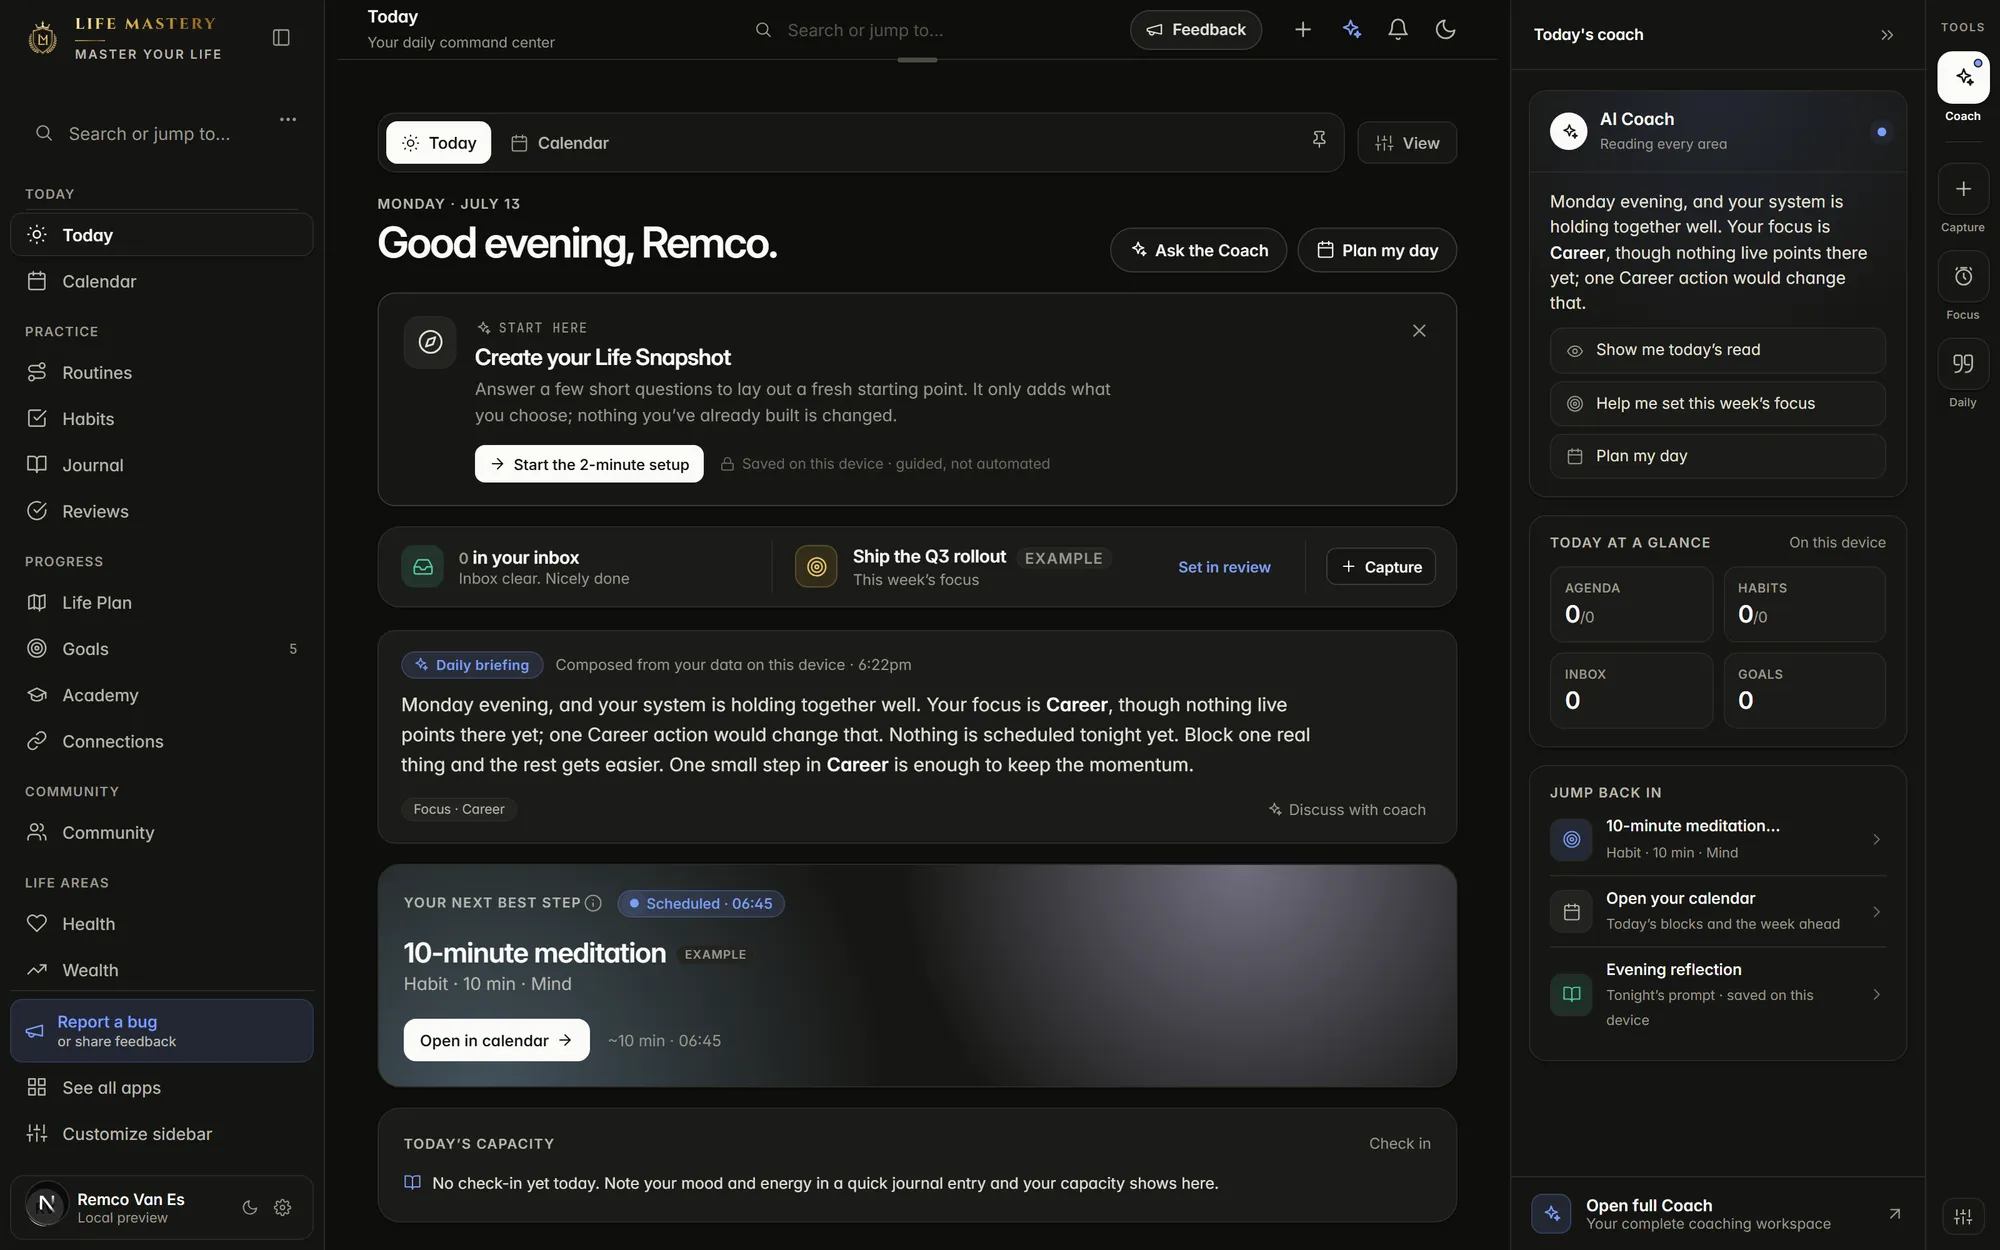Click the pin icon in the tab bar
The image size is (2000, 1250).
[x=1319, y=140]
